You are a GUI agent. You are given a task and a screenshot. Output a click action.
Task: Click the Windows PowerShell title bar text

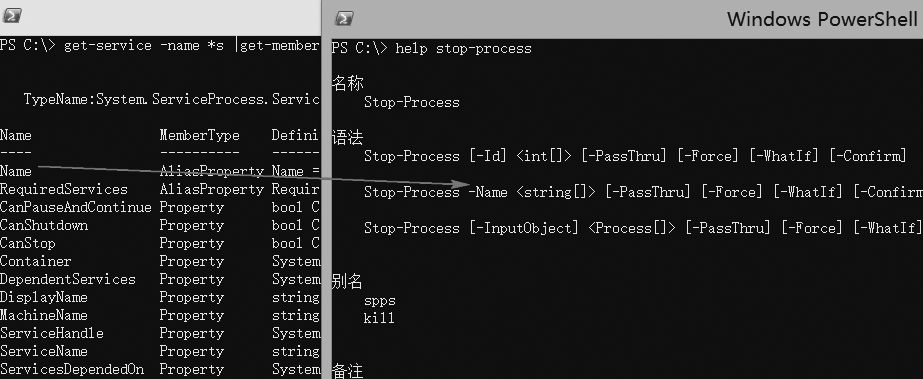[823, 19]
